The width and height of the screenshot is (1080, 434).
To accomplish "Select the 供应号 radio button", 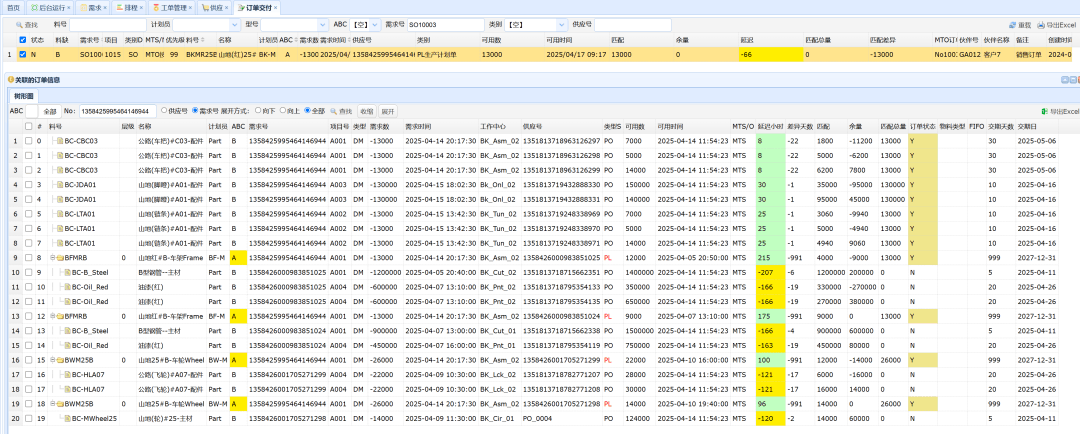I will 164,111.
